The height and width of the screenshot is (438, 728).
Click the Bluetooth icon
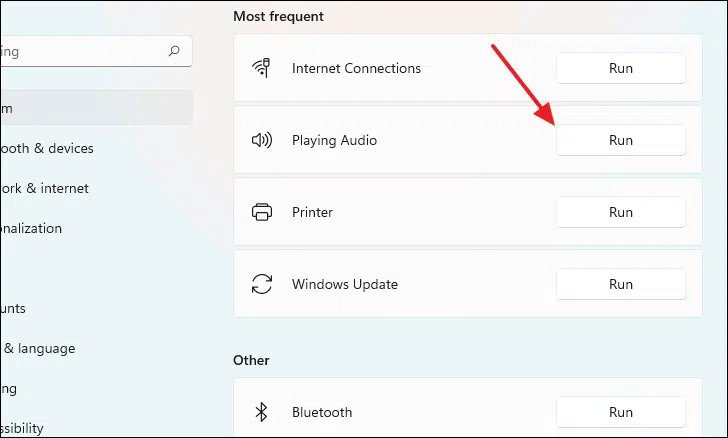point(261,412)
